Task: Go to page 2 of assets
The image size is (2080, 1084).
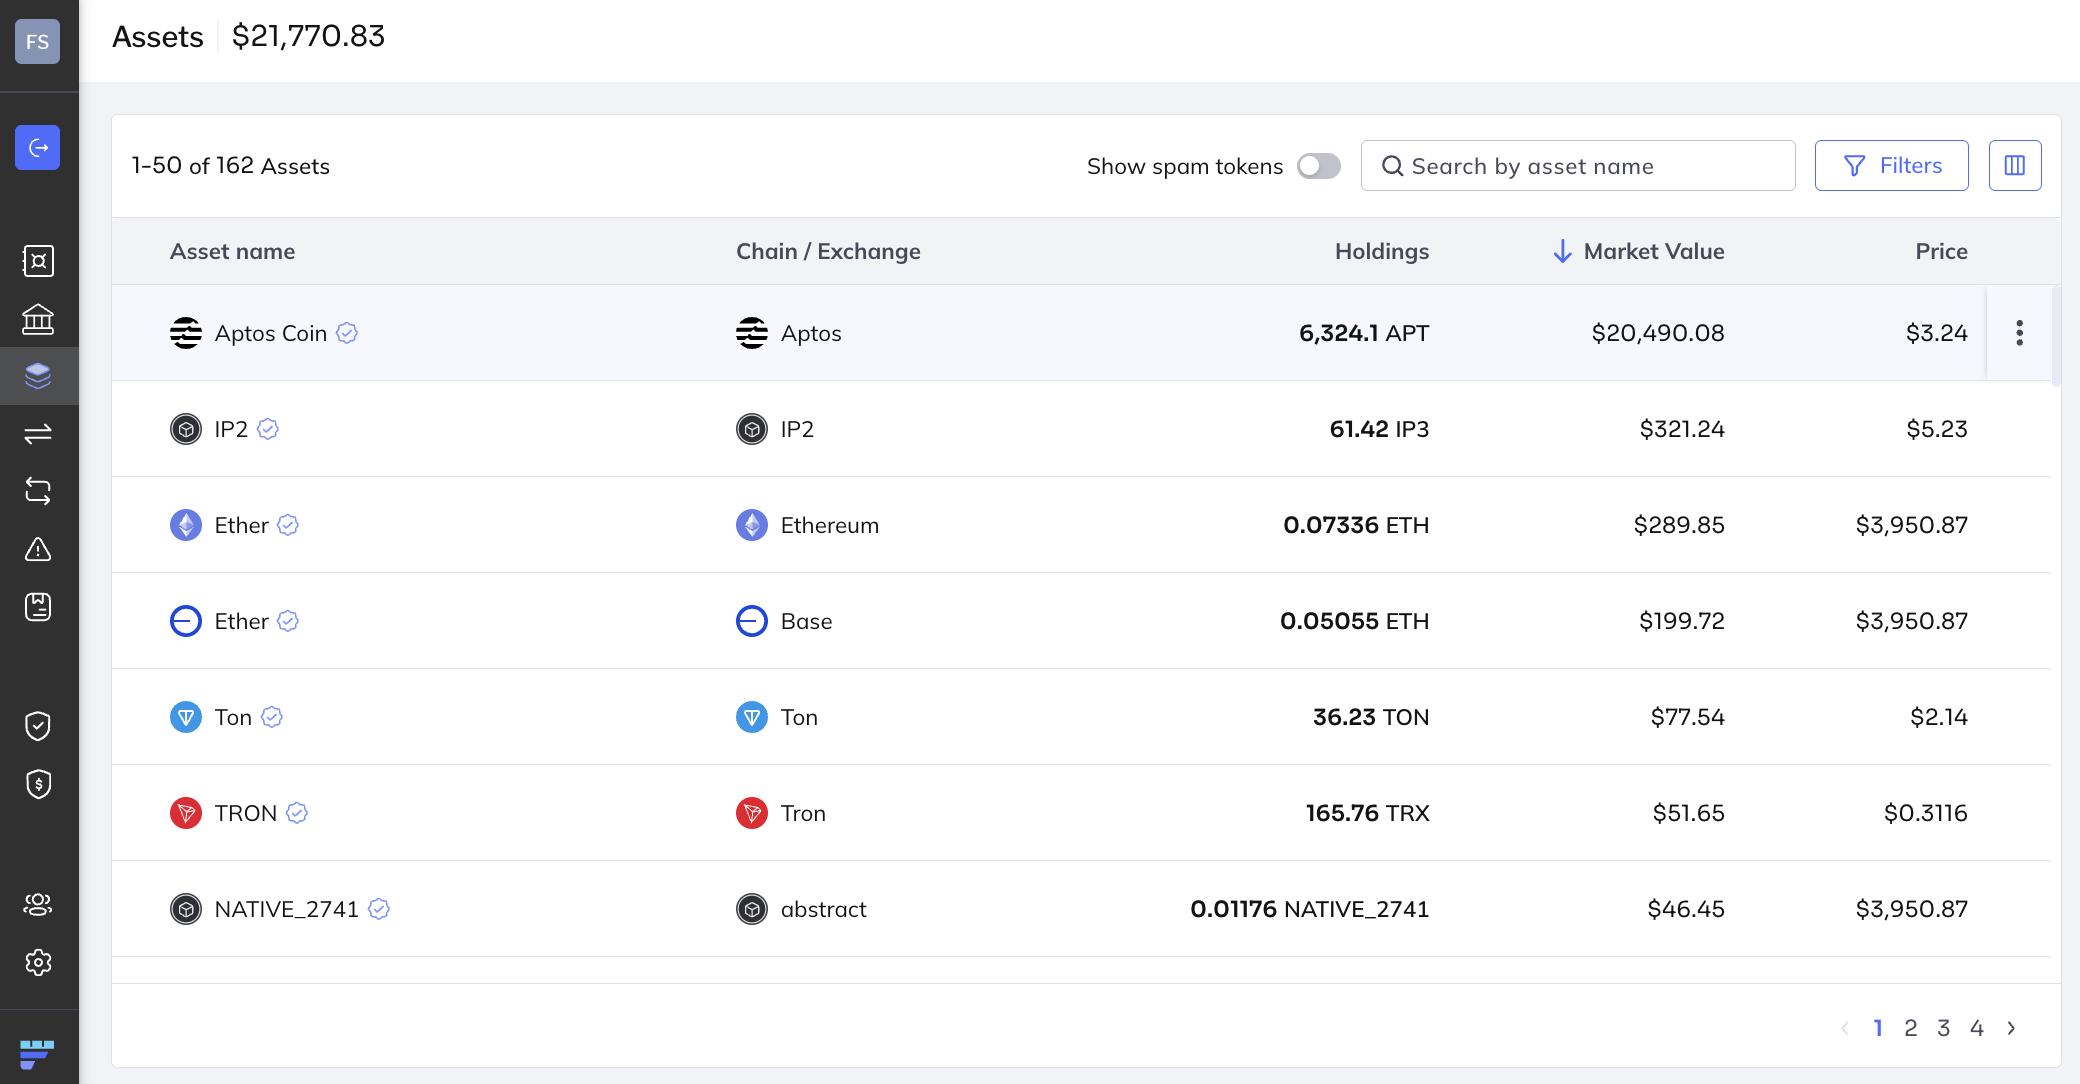Action: pos(1910,1028)
